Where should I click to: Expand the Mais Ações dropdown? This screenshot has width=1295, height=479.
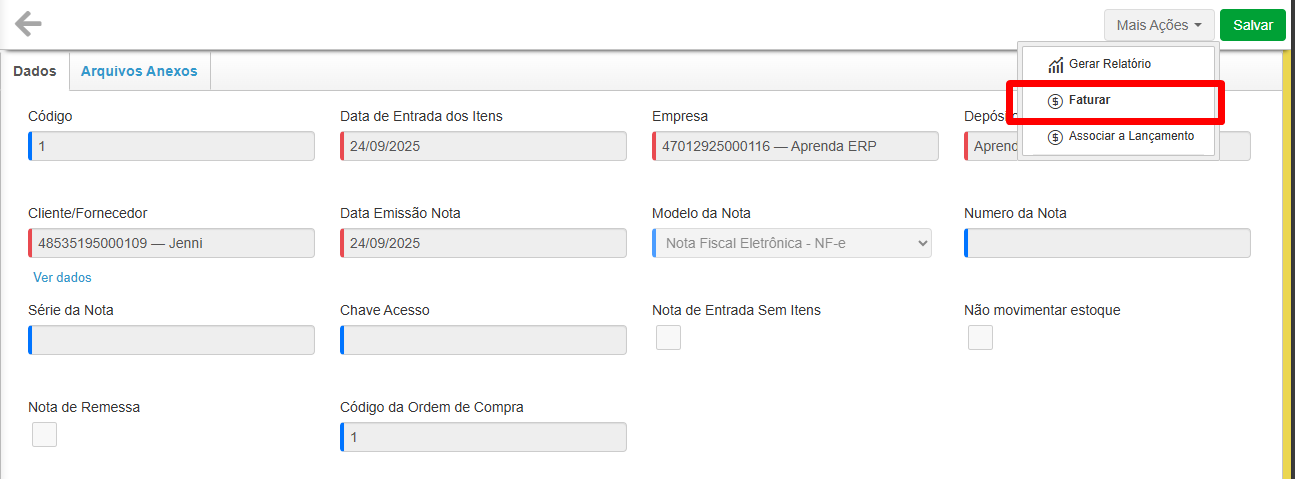pyautogui.click(x=1159, y=25)
